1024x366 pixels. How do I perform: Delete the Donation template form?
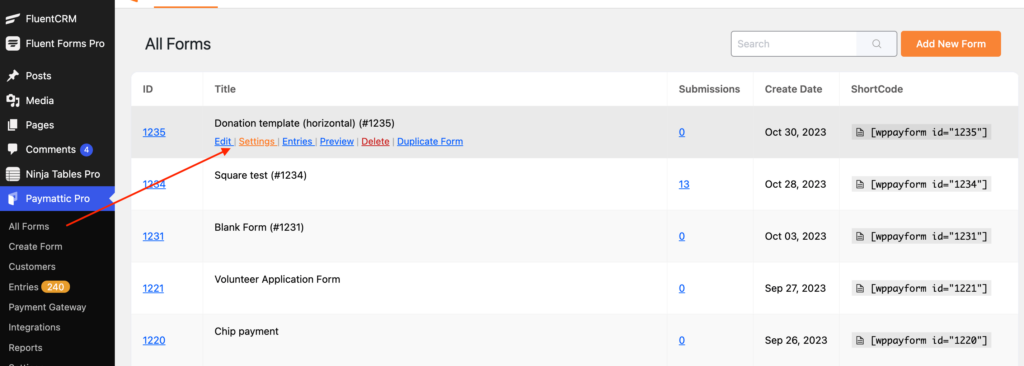(376, 142)
